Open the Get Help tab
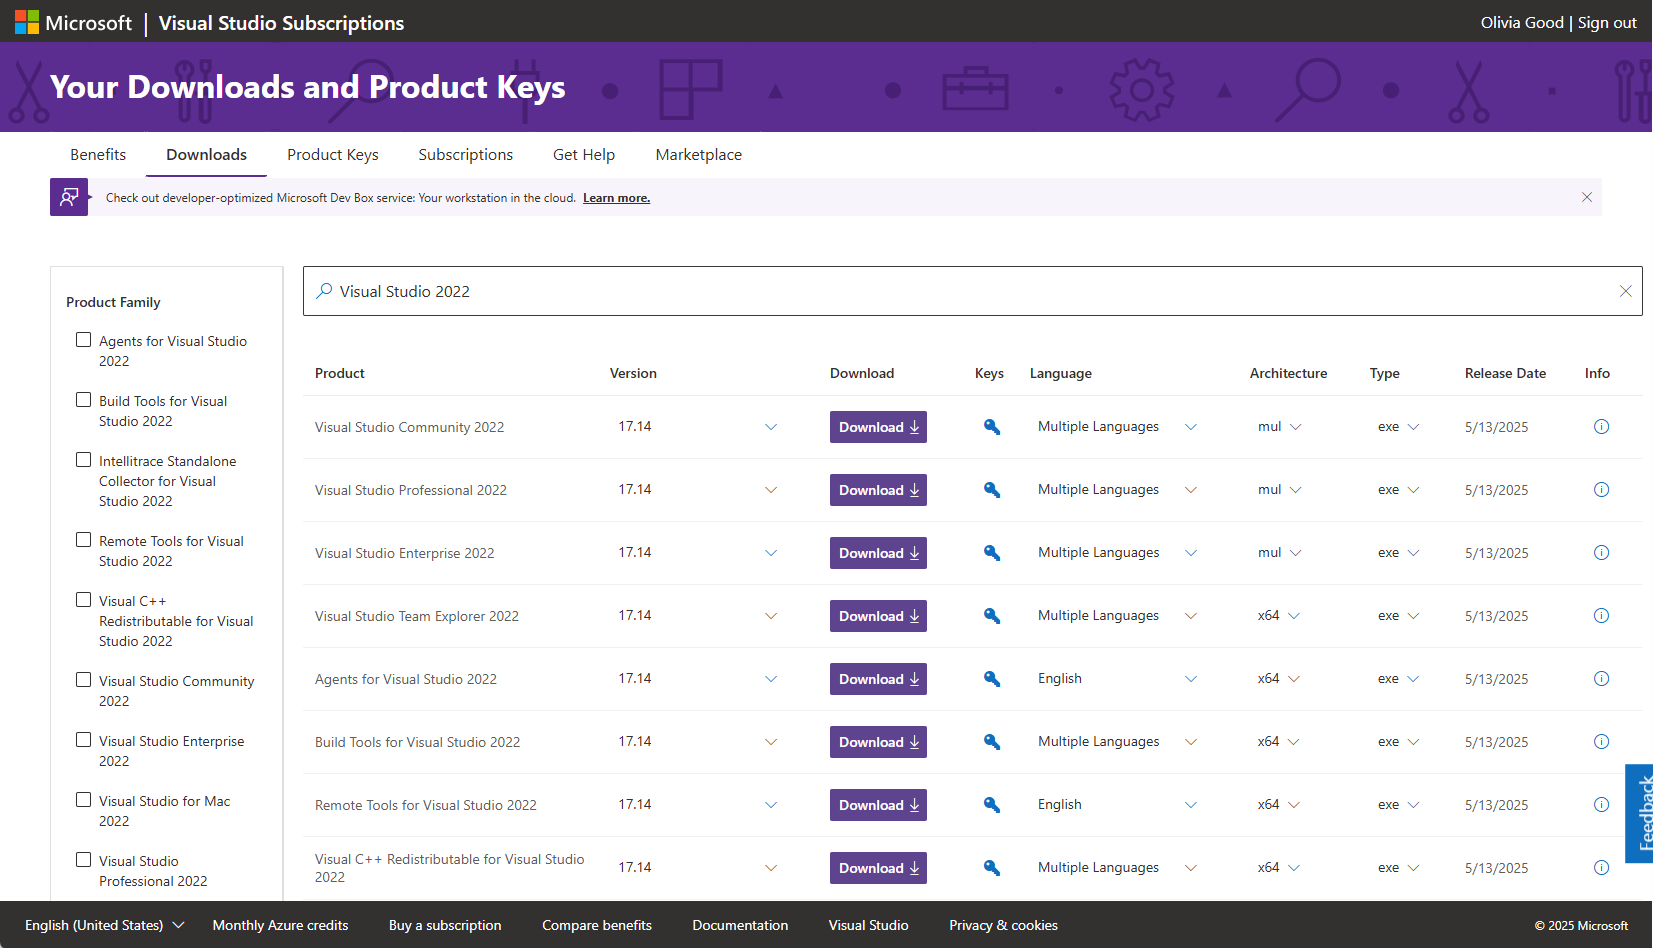 [584, 155]
